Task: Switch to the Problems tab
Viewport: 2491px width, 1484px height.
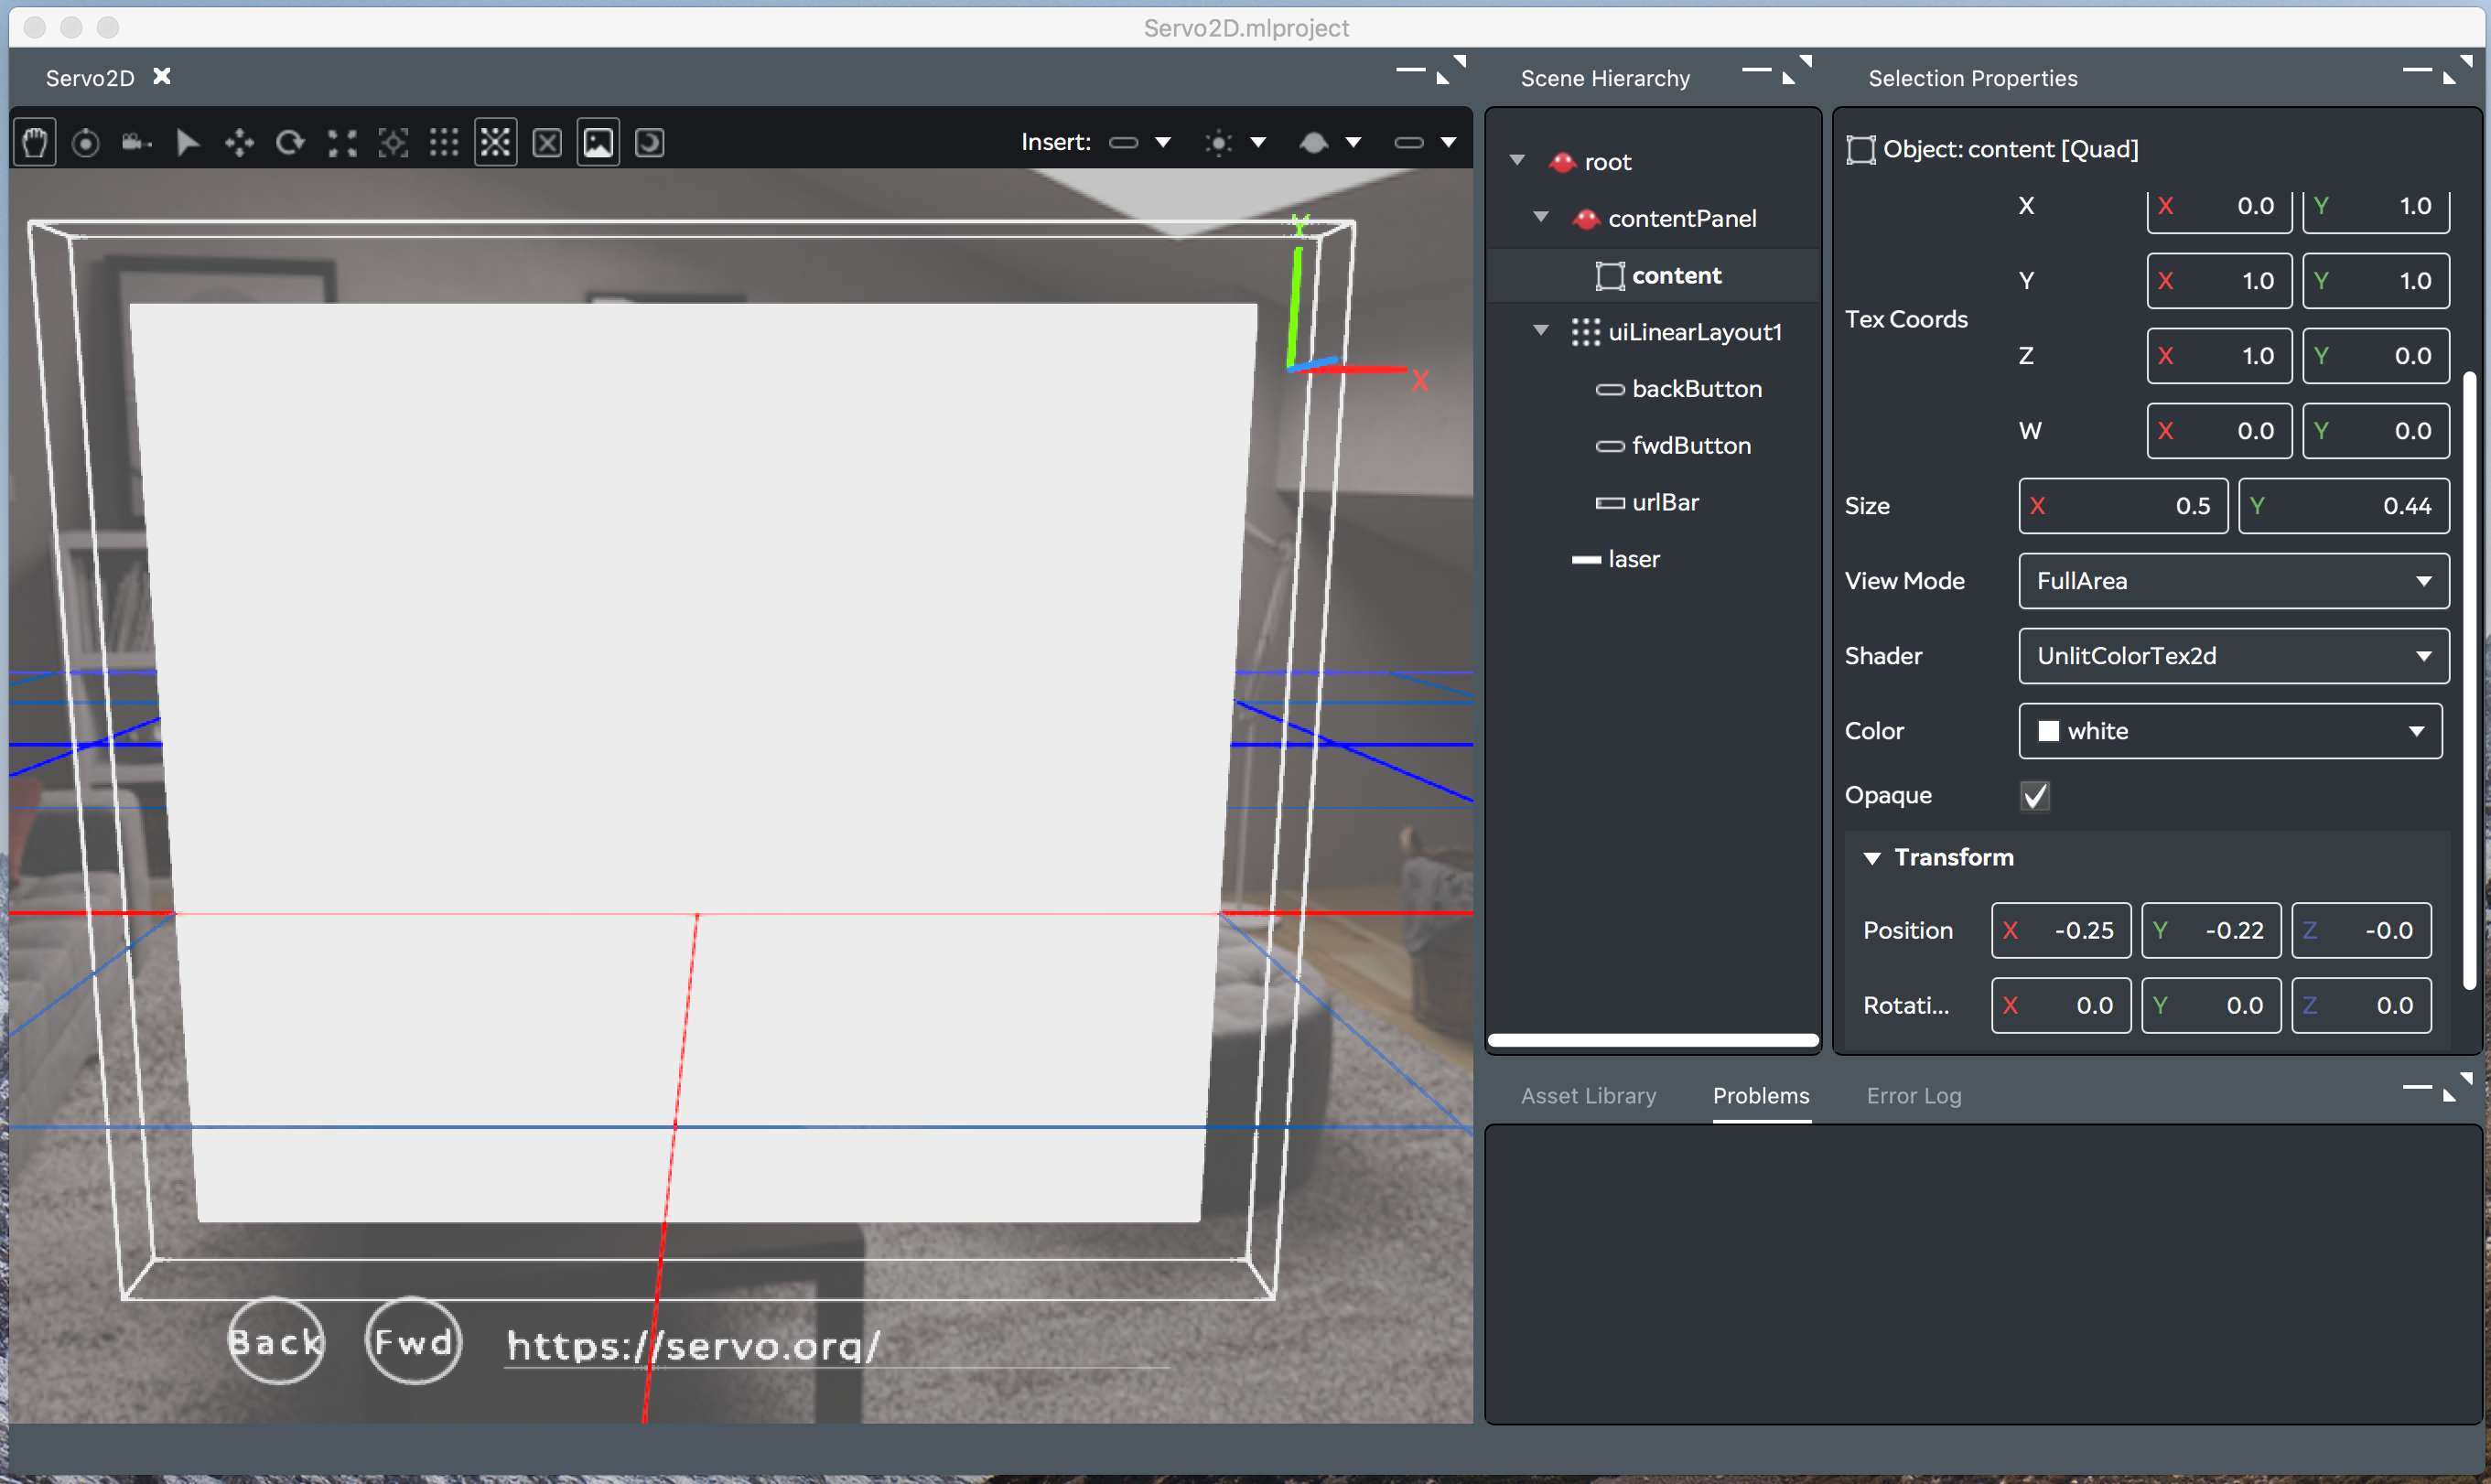Action: click(1762, 1095)
